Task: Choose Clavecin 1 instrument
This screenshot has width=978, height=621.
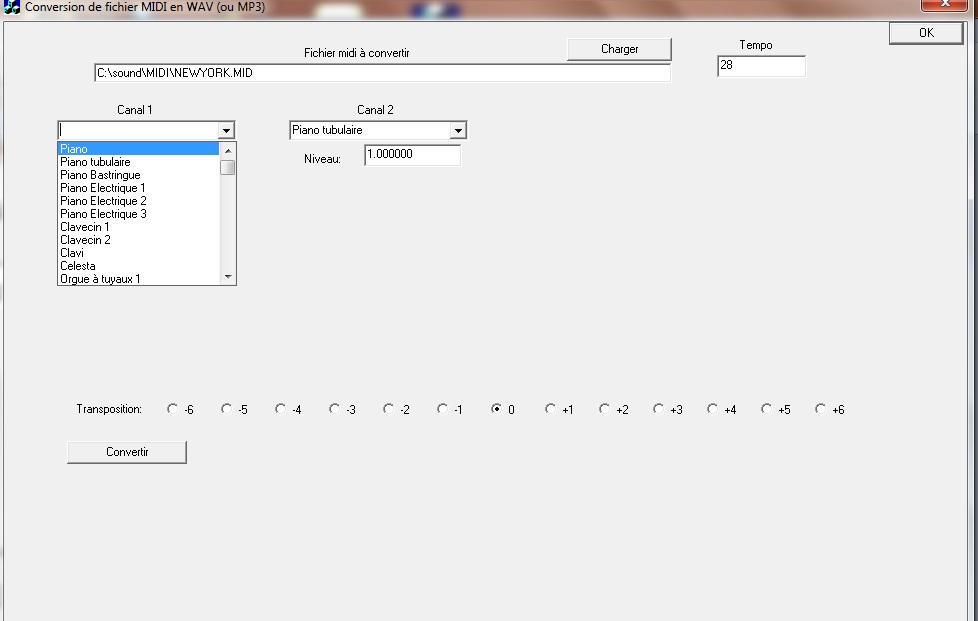Action: tap(138, 227)
